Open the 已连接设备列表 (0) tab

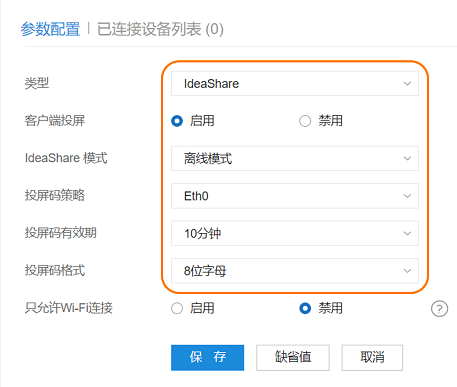tap(160, 29)
